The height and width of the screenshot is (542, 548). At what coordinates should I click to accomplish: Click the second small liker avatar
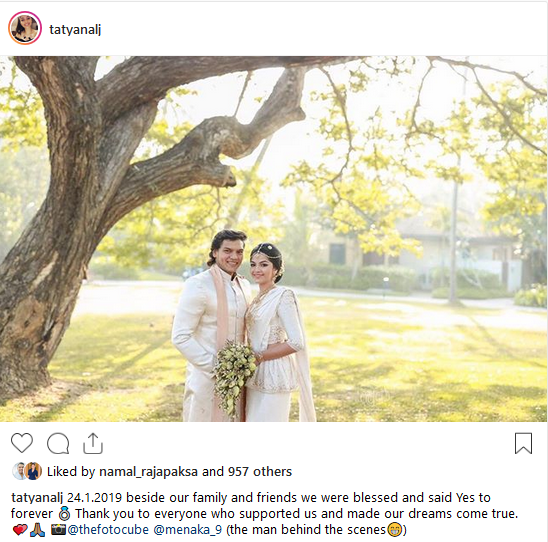[34, 471]
